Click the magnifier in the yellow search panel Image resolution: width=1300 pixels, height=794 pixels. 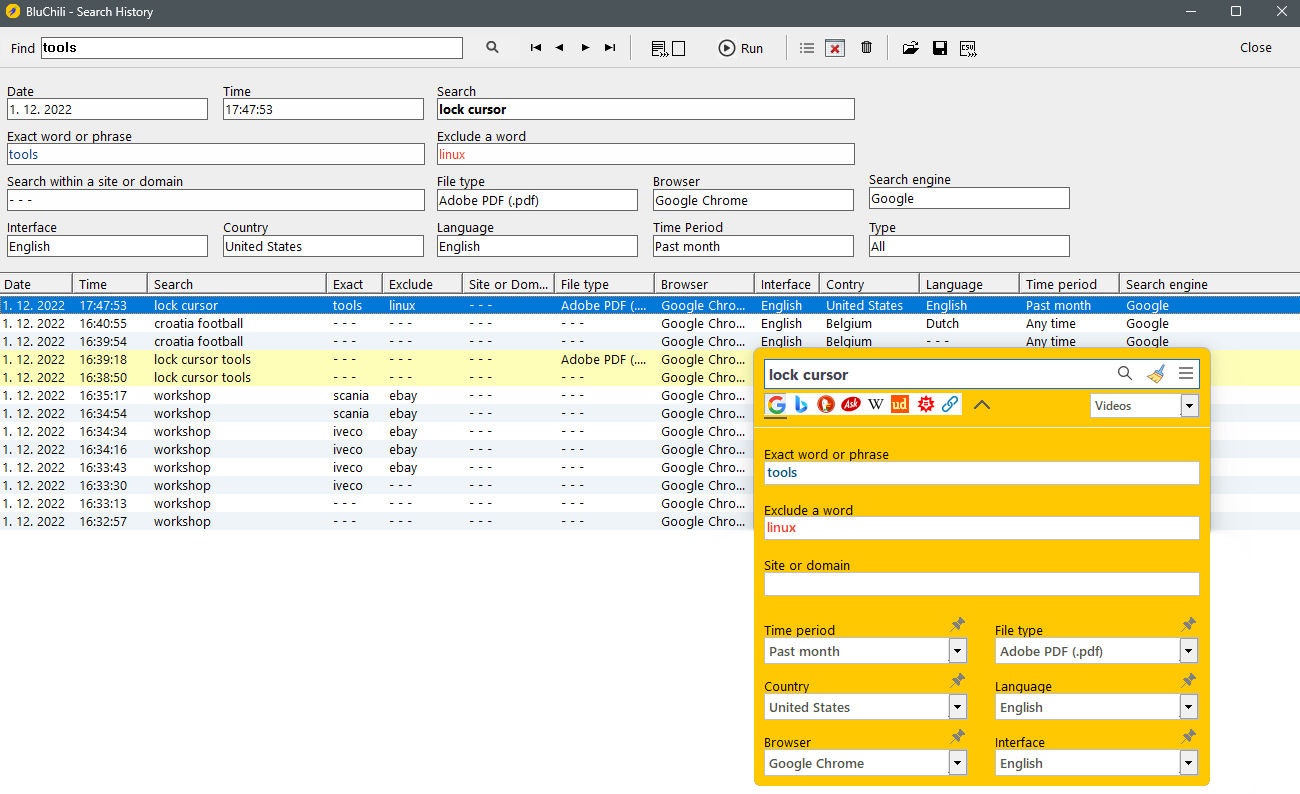point(1125,373)
